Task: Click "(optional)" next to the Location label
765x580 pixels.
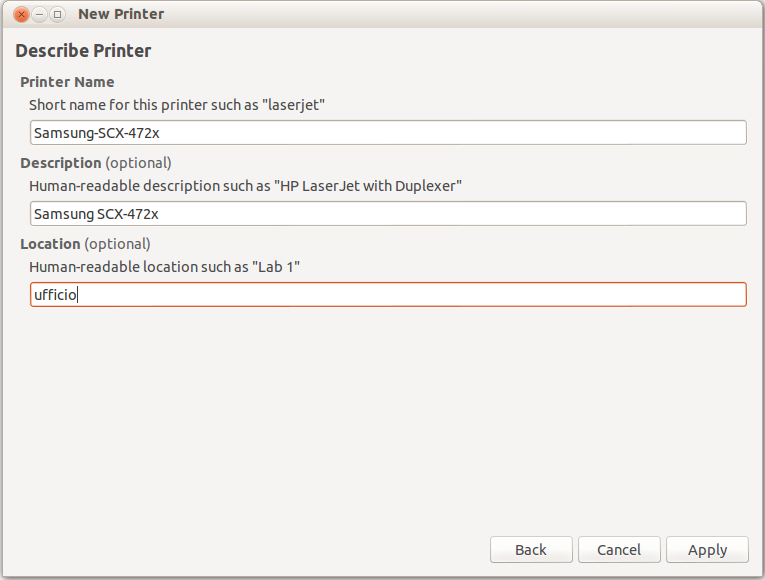Action: (118, 244)
